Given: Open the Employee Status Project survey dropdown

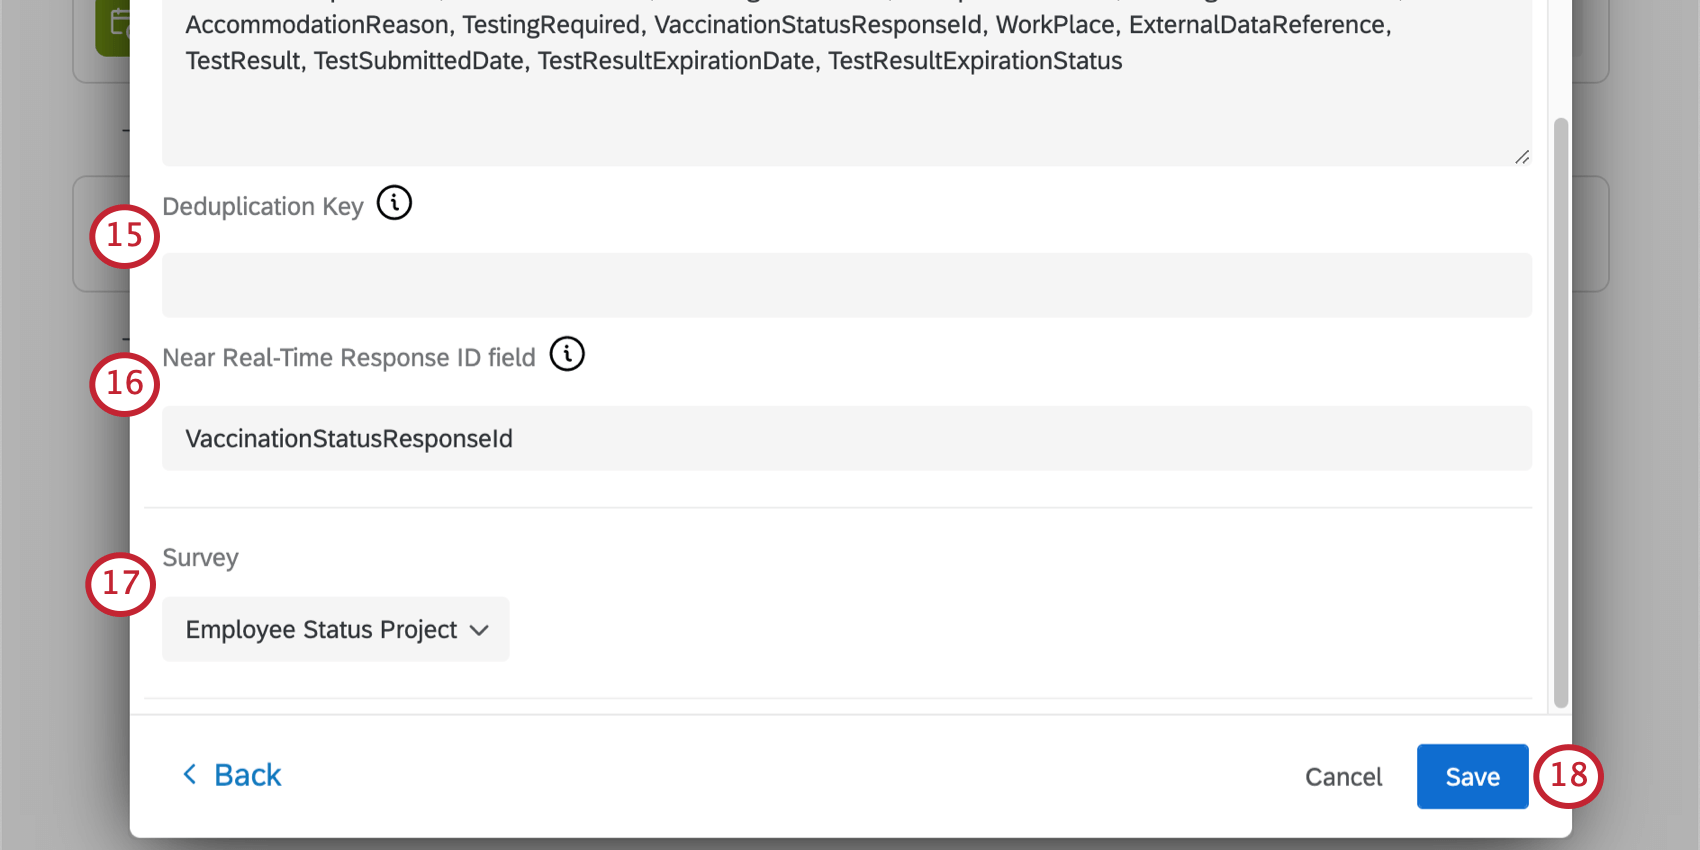Looking at the screenshot, I should coord(336,629).
